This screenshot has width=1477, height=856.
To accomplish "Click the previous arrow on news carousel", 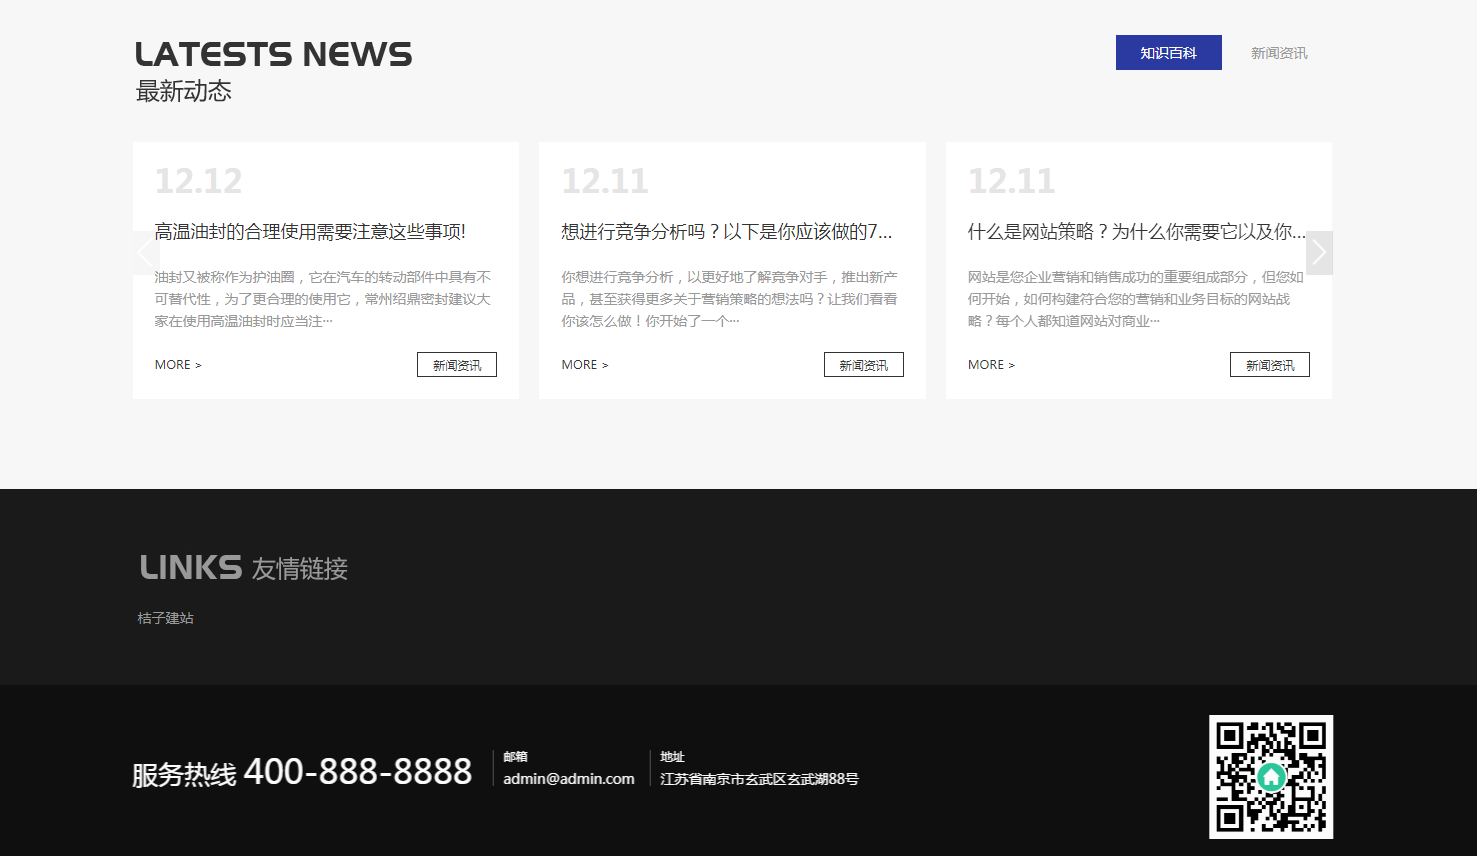I will point(146,253).
